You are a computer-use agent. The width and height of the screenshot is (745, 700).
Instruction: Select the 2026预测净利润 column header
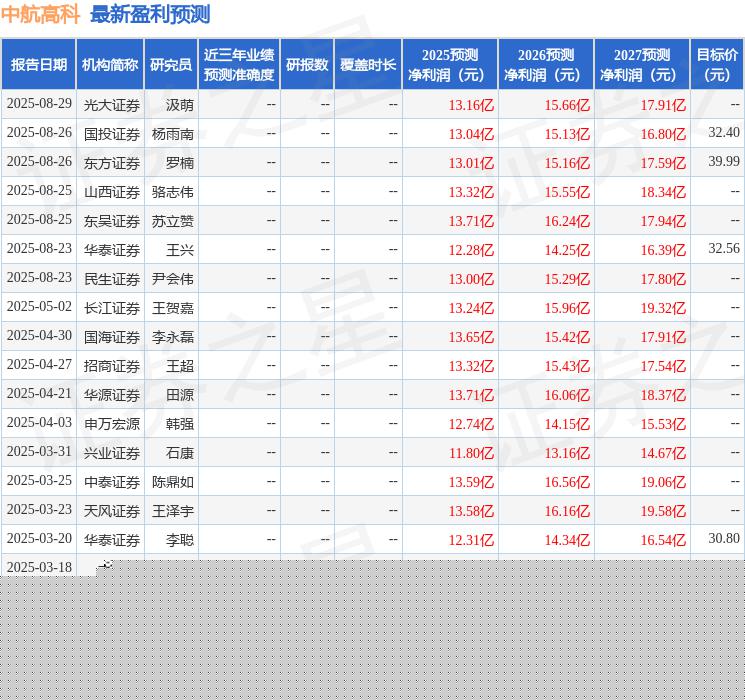[546, 65]
